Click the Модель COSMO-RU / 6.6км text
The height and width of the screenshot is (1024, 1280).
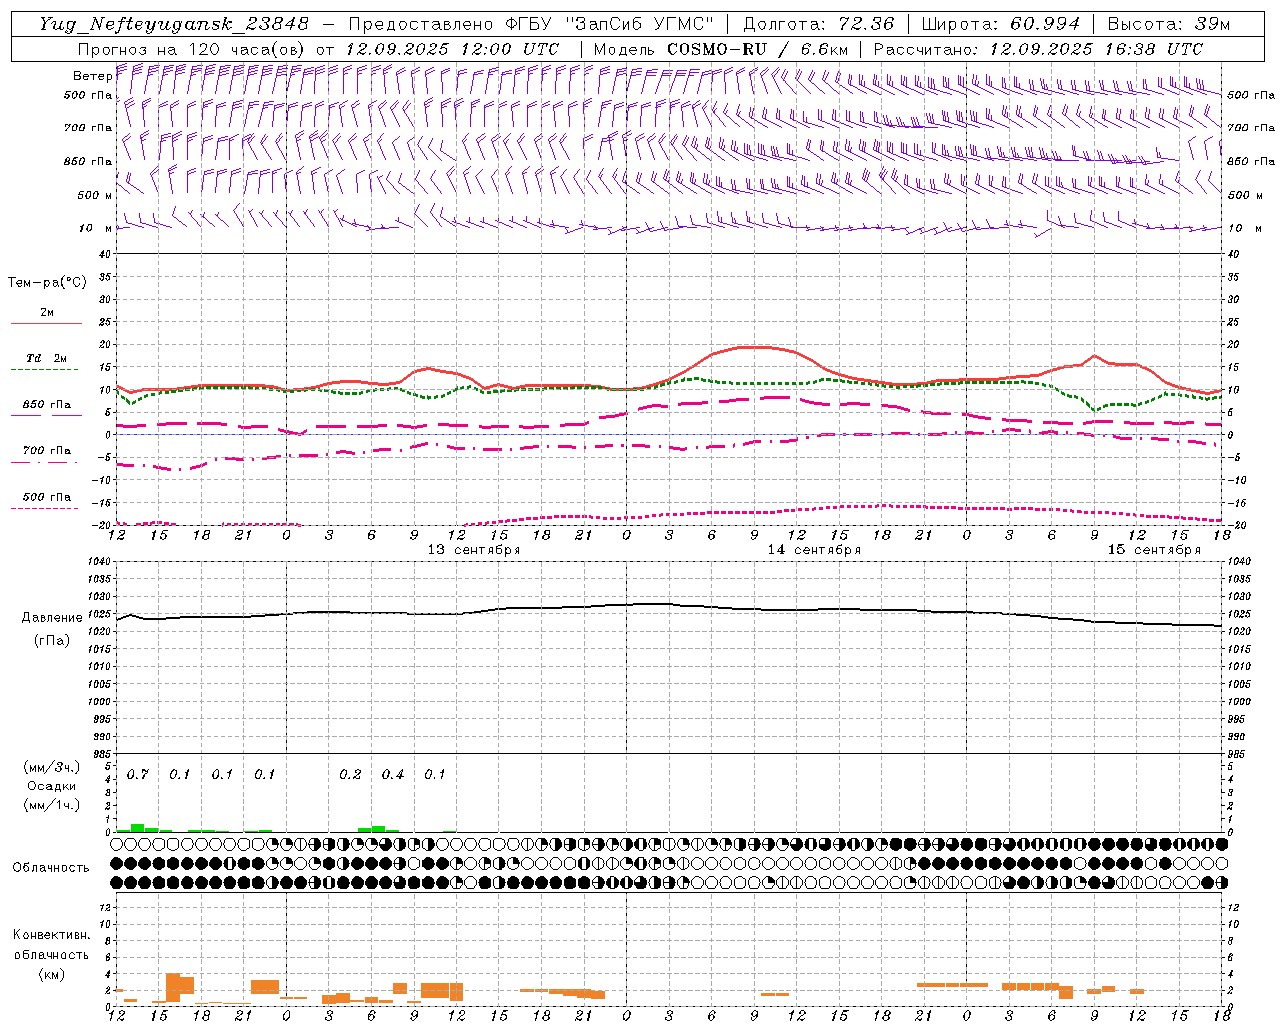[x=721, y=49]
